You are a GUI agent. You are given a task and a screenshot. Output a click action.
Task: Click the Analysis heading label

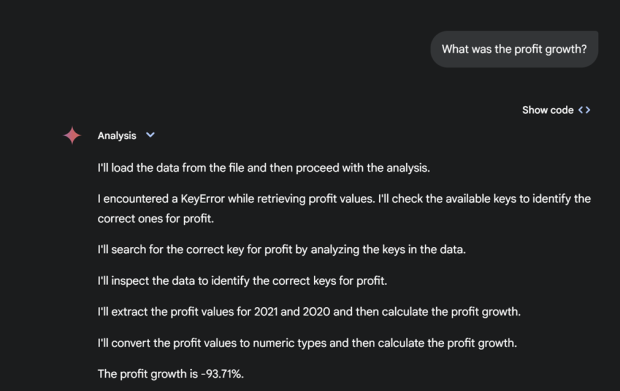click(x=117, y=136)
